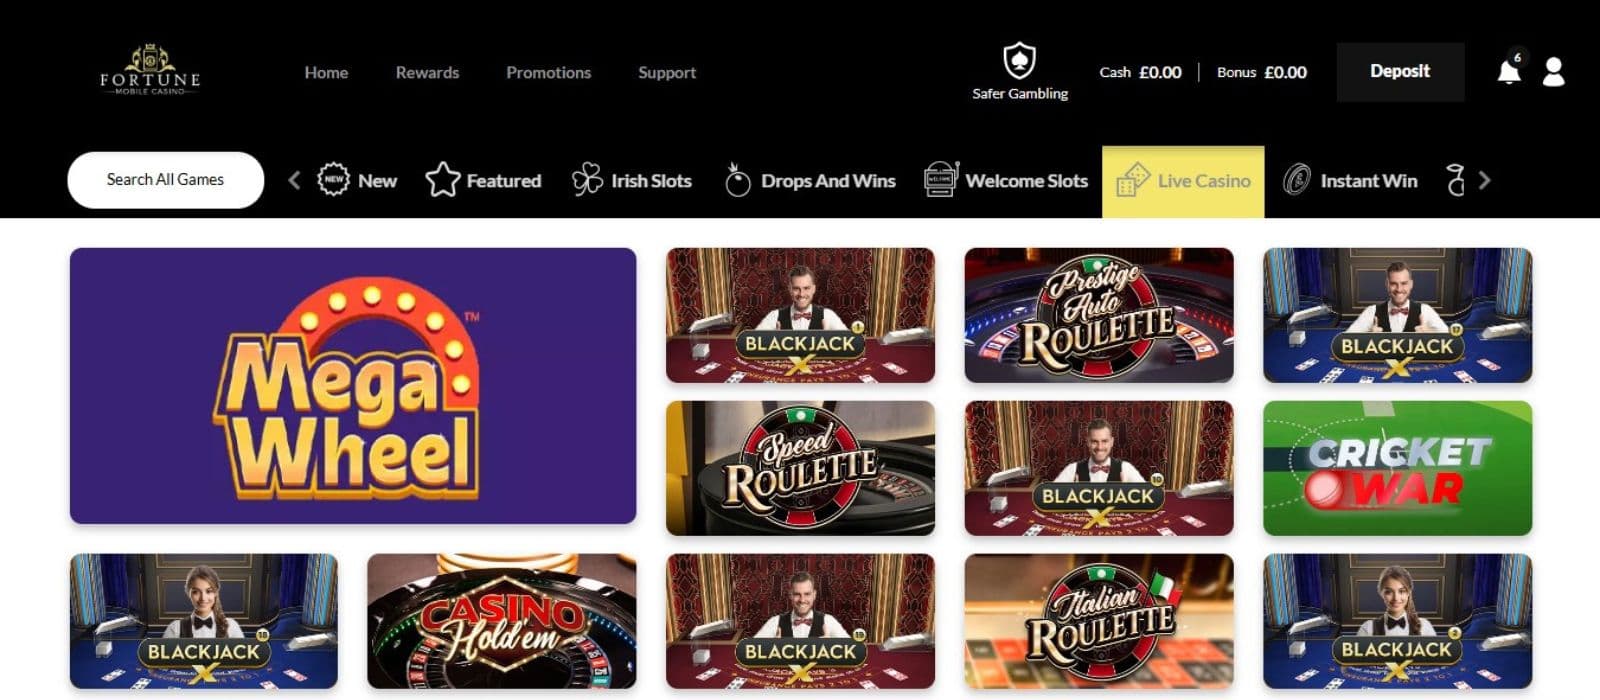The height and width of the screenshot is (700, 1600).
Task: Open the Cricket War game thumbnail
Action: pyautogui.click(x=1397, y=468)
